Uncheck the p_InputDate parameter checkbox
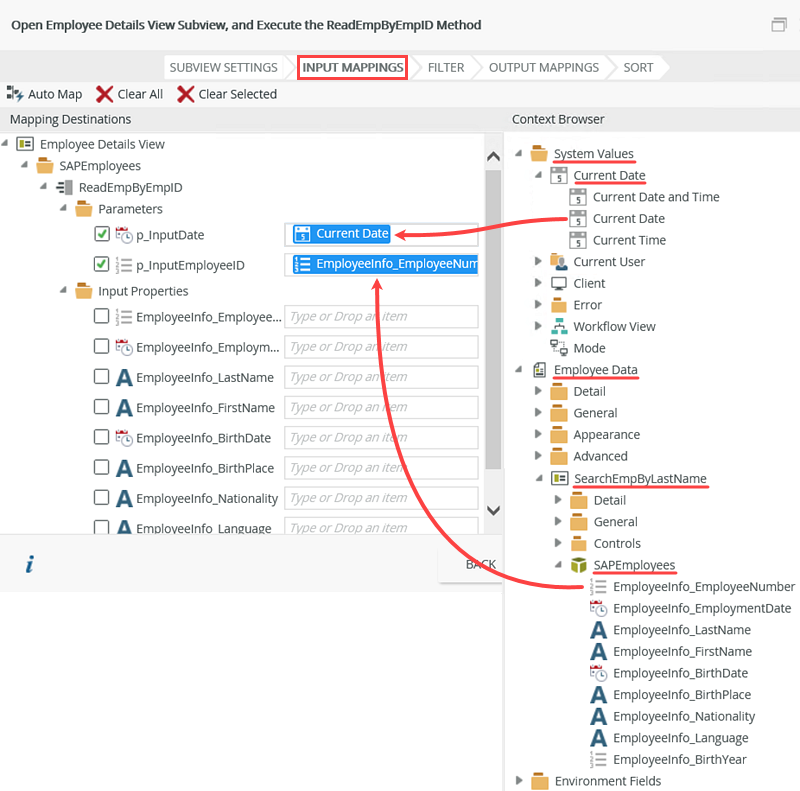Viewport: 800px width, 791px height. (x=101, y=234)
